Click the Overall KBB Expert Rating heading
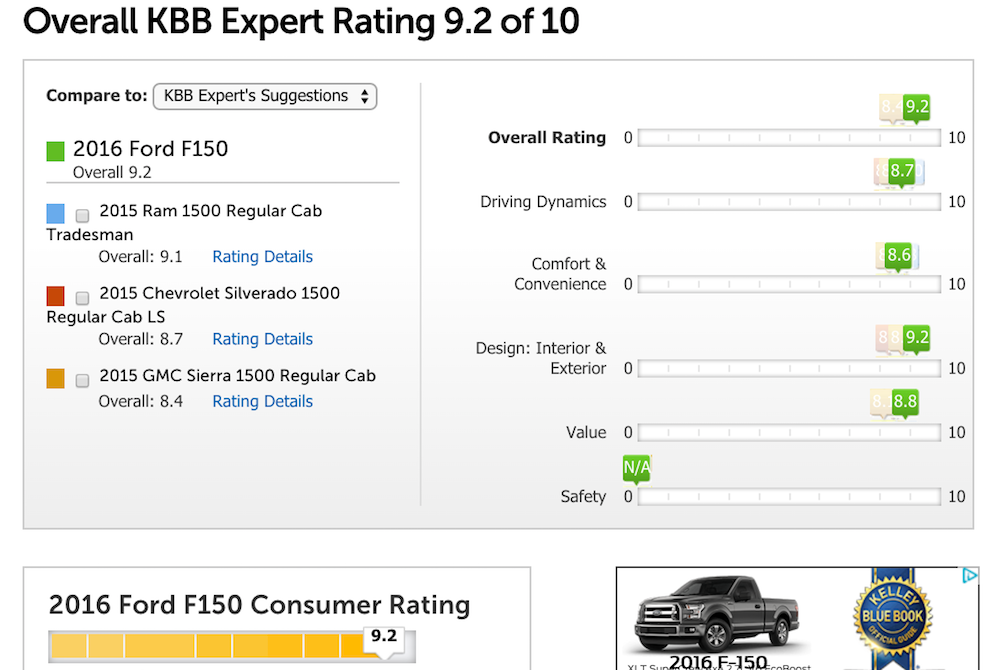The image size is (1000, 670). tap(301, 21)
